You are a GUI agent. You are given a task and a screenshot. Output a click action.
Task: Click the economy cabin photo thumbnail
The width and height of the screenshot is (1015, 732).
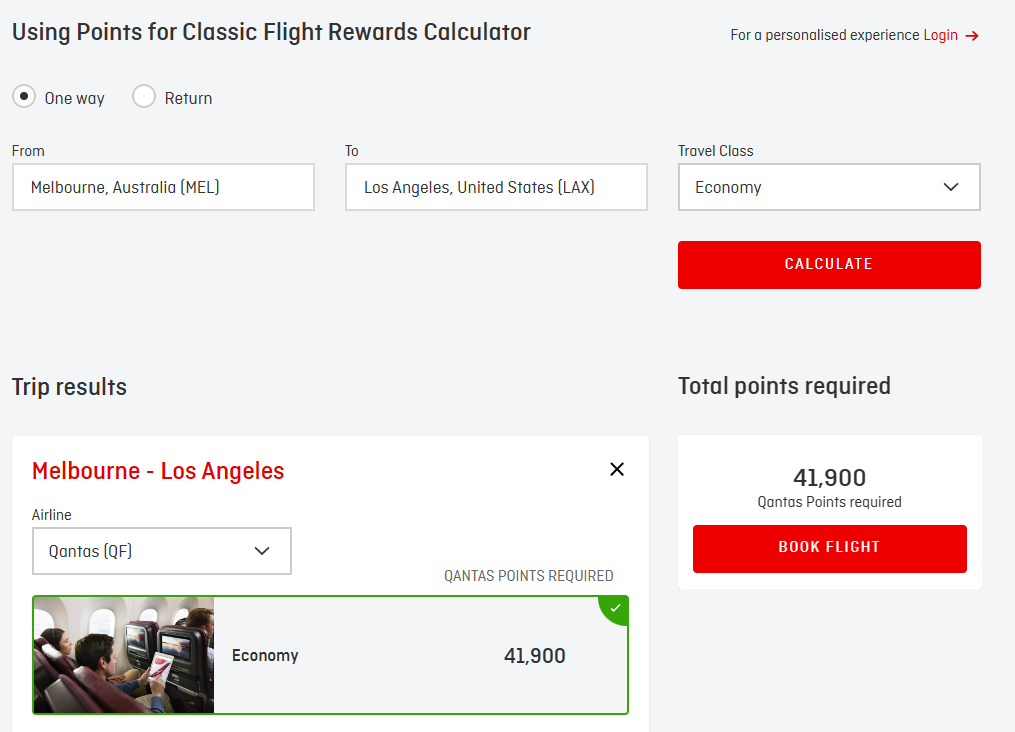123,656
